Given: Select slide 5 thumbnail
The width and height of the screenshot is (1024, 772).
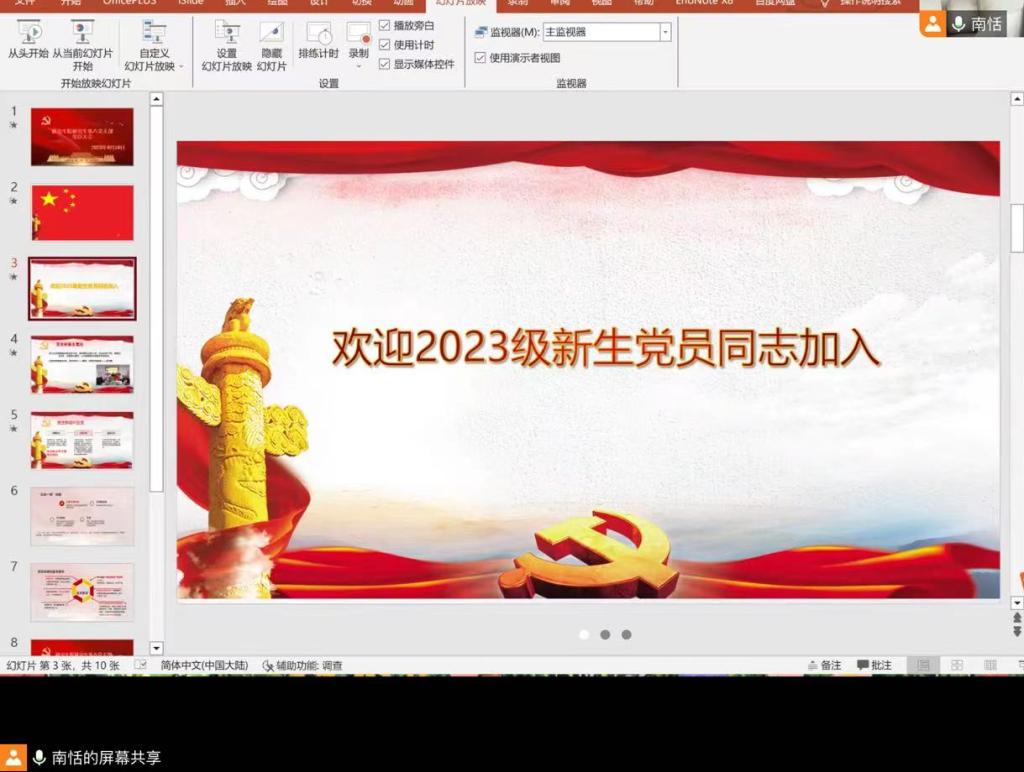Looking at the screenshot, I should tap(82, 440).
